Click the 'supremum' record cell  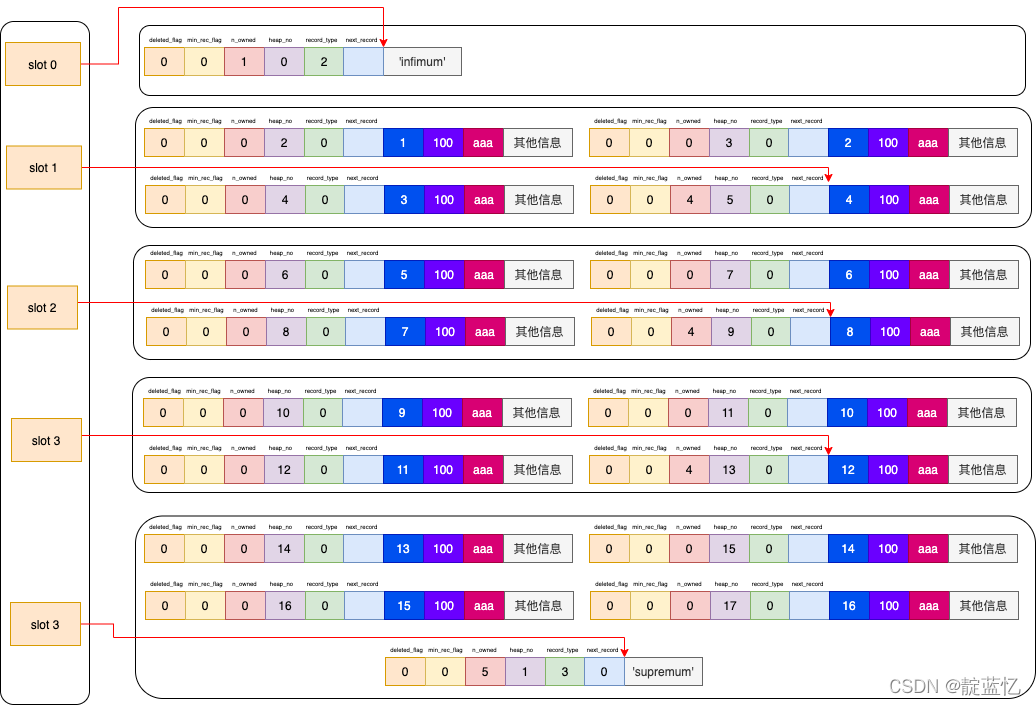[x=663, y=671]
